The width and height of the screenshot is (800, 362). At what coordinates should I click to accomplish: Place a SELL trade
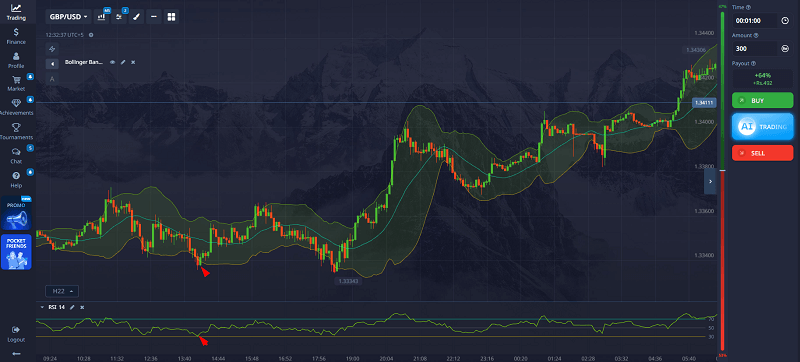[763, 152]
